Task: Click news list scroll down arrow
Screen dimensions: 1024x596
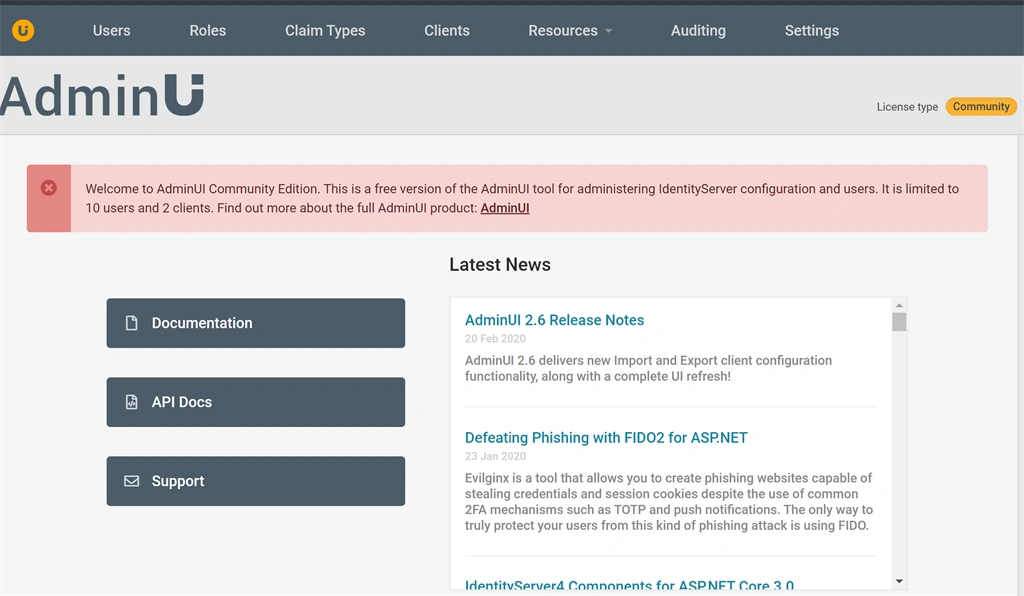Action: 899,581
